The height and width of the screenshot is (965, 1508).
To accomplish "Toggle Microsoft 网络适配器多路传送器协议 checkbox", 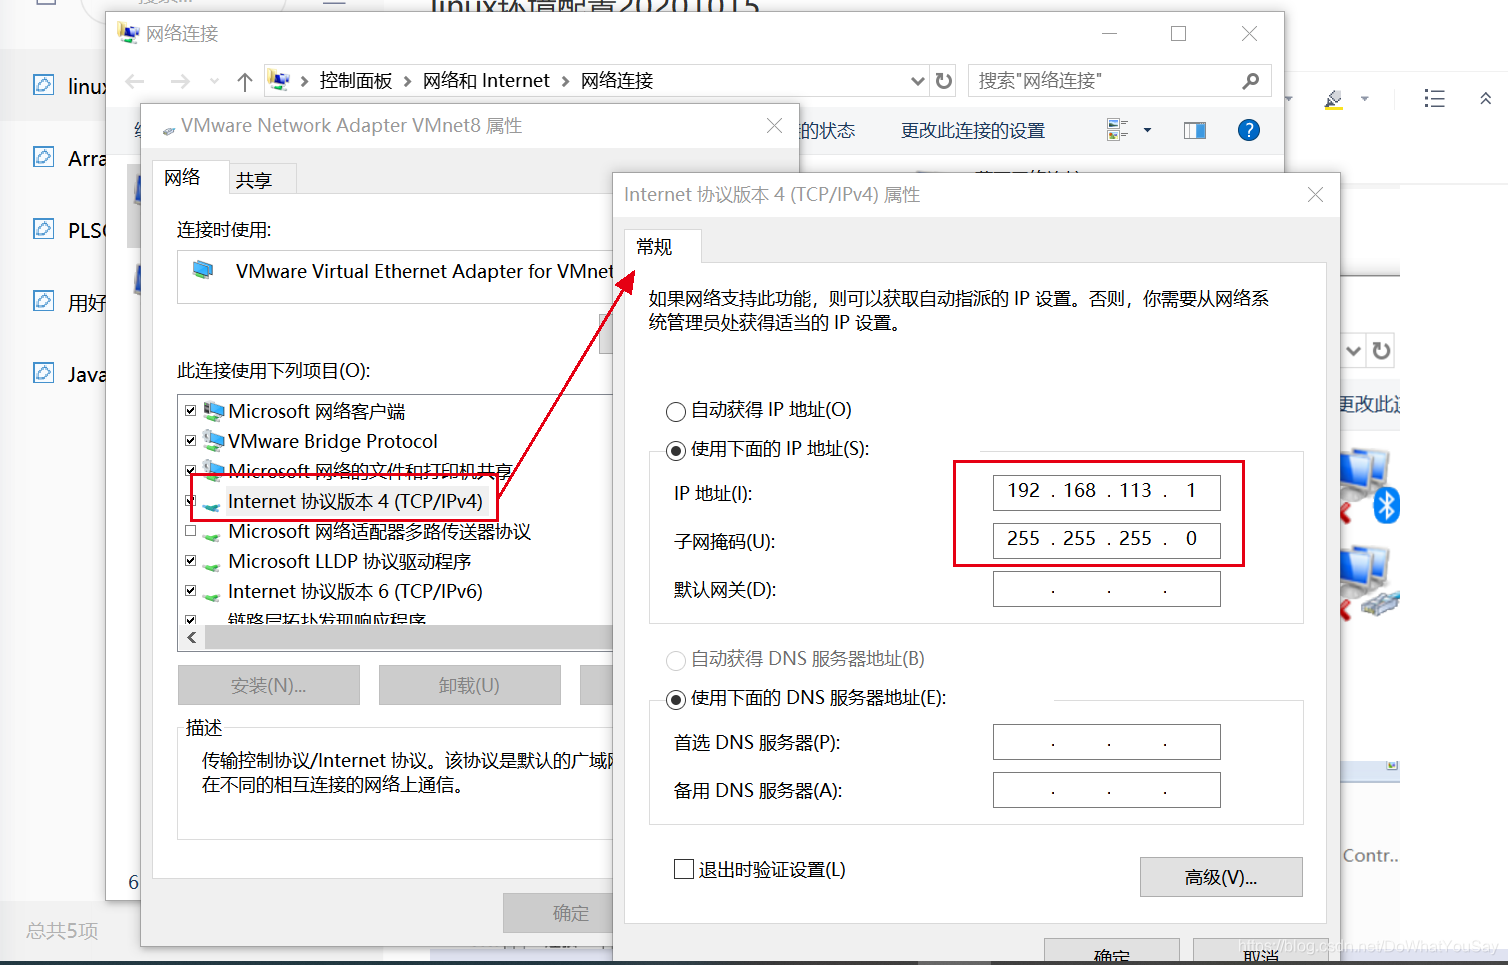I will (190, 531).
